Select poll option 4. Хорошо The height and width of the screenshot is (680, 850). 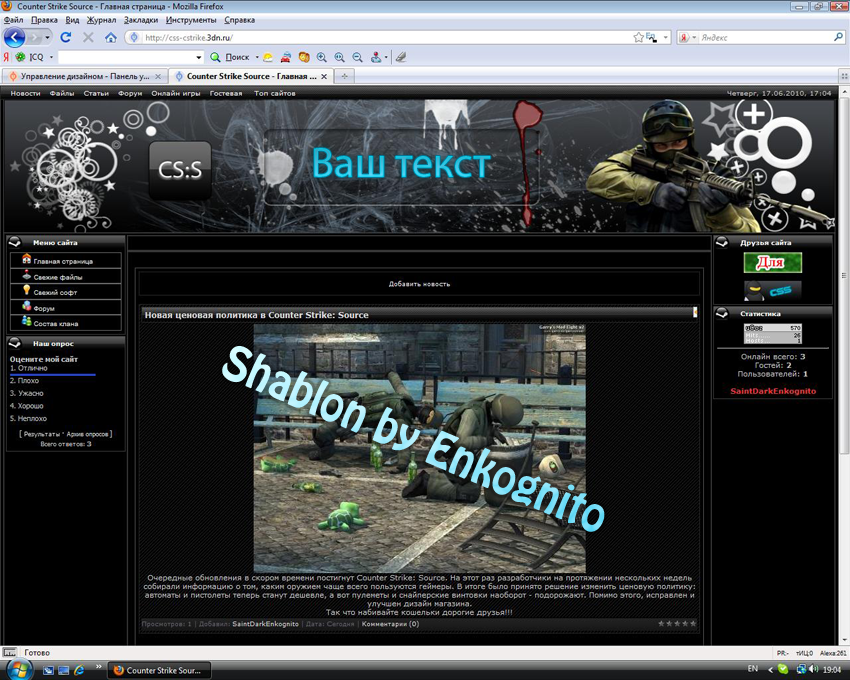point(27,406)
